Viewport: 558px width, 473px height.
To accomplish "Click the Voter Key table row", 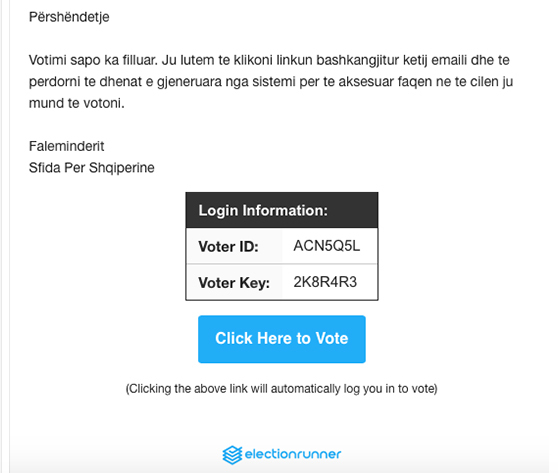I will click(x=281, y=282).
